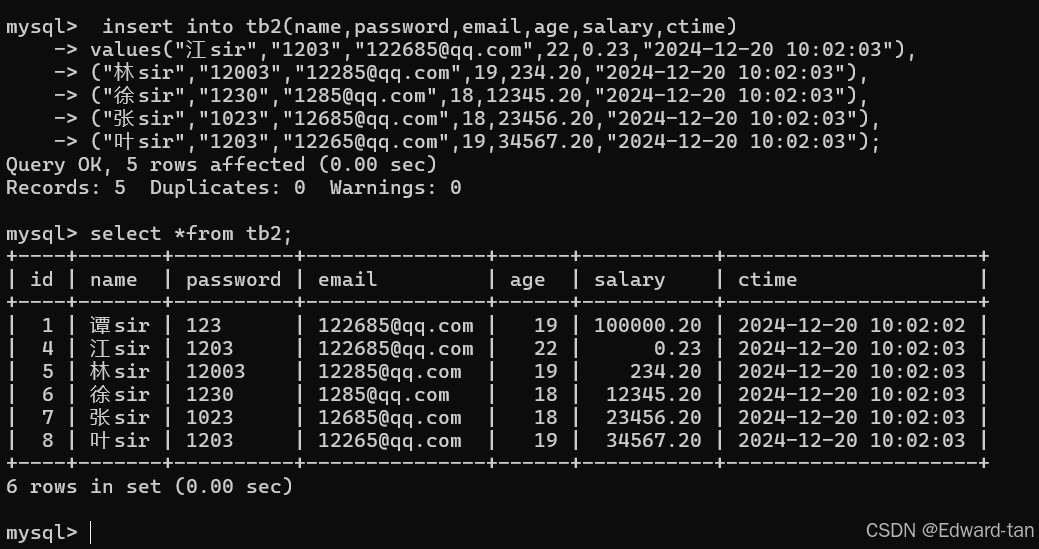
Task: Click the "ctime" column header in the table
Action: point(767,279)
